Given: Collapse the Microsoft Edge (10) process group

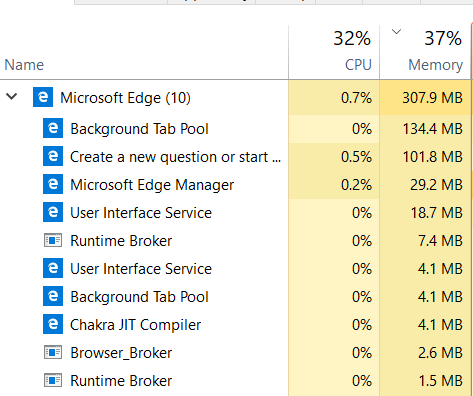Looking at the screenshot, I should pyautogui.click(x=12, y=97).
